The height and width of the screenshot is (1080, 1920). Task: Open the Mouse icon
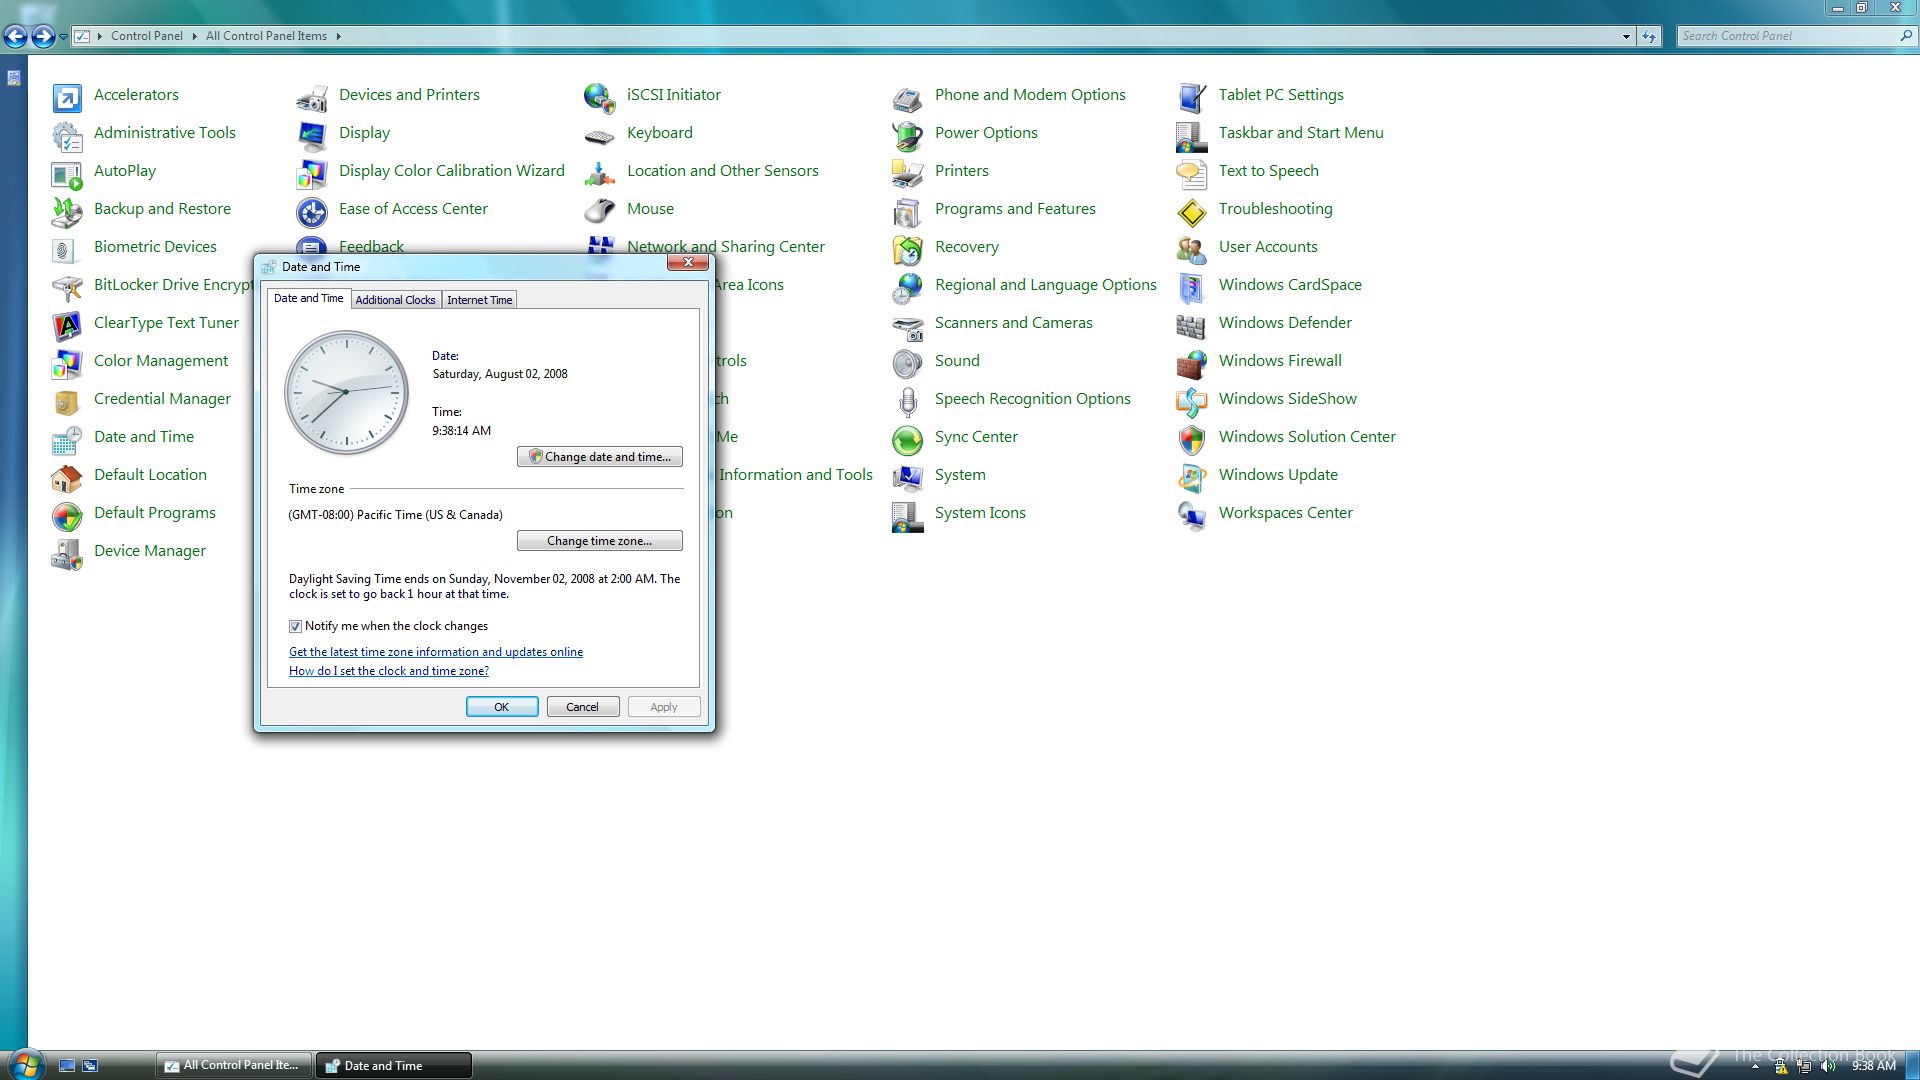[600, 210]
